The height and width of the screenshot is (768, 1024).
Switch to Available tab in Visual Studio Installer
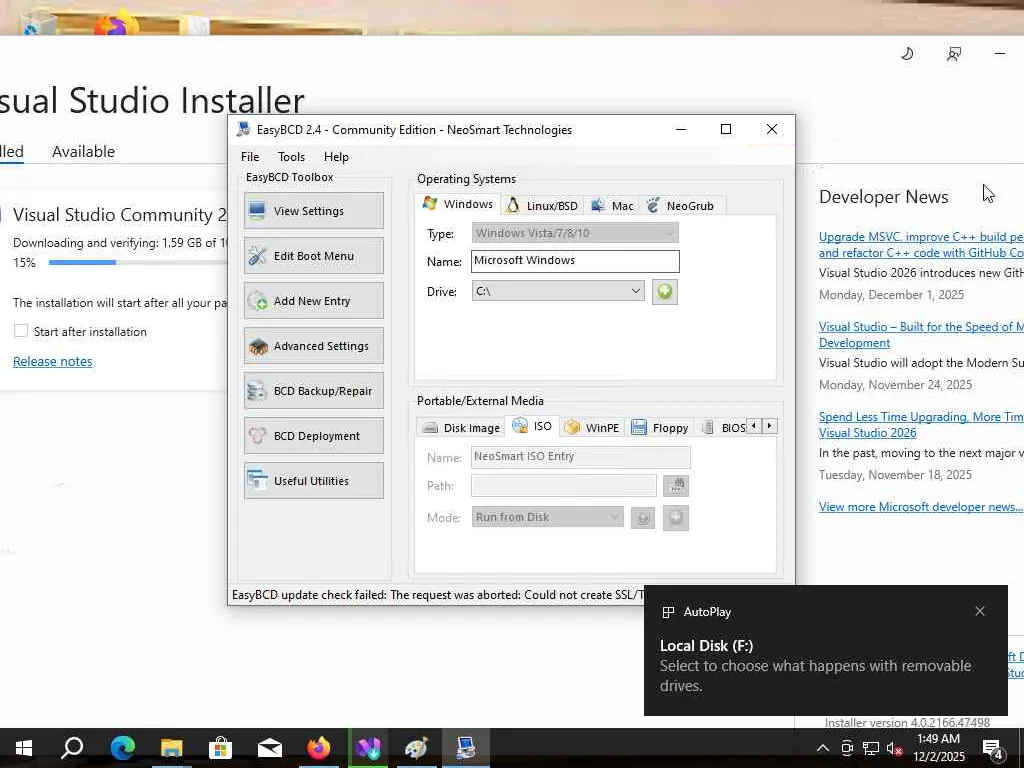84,152
